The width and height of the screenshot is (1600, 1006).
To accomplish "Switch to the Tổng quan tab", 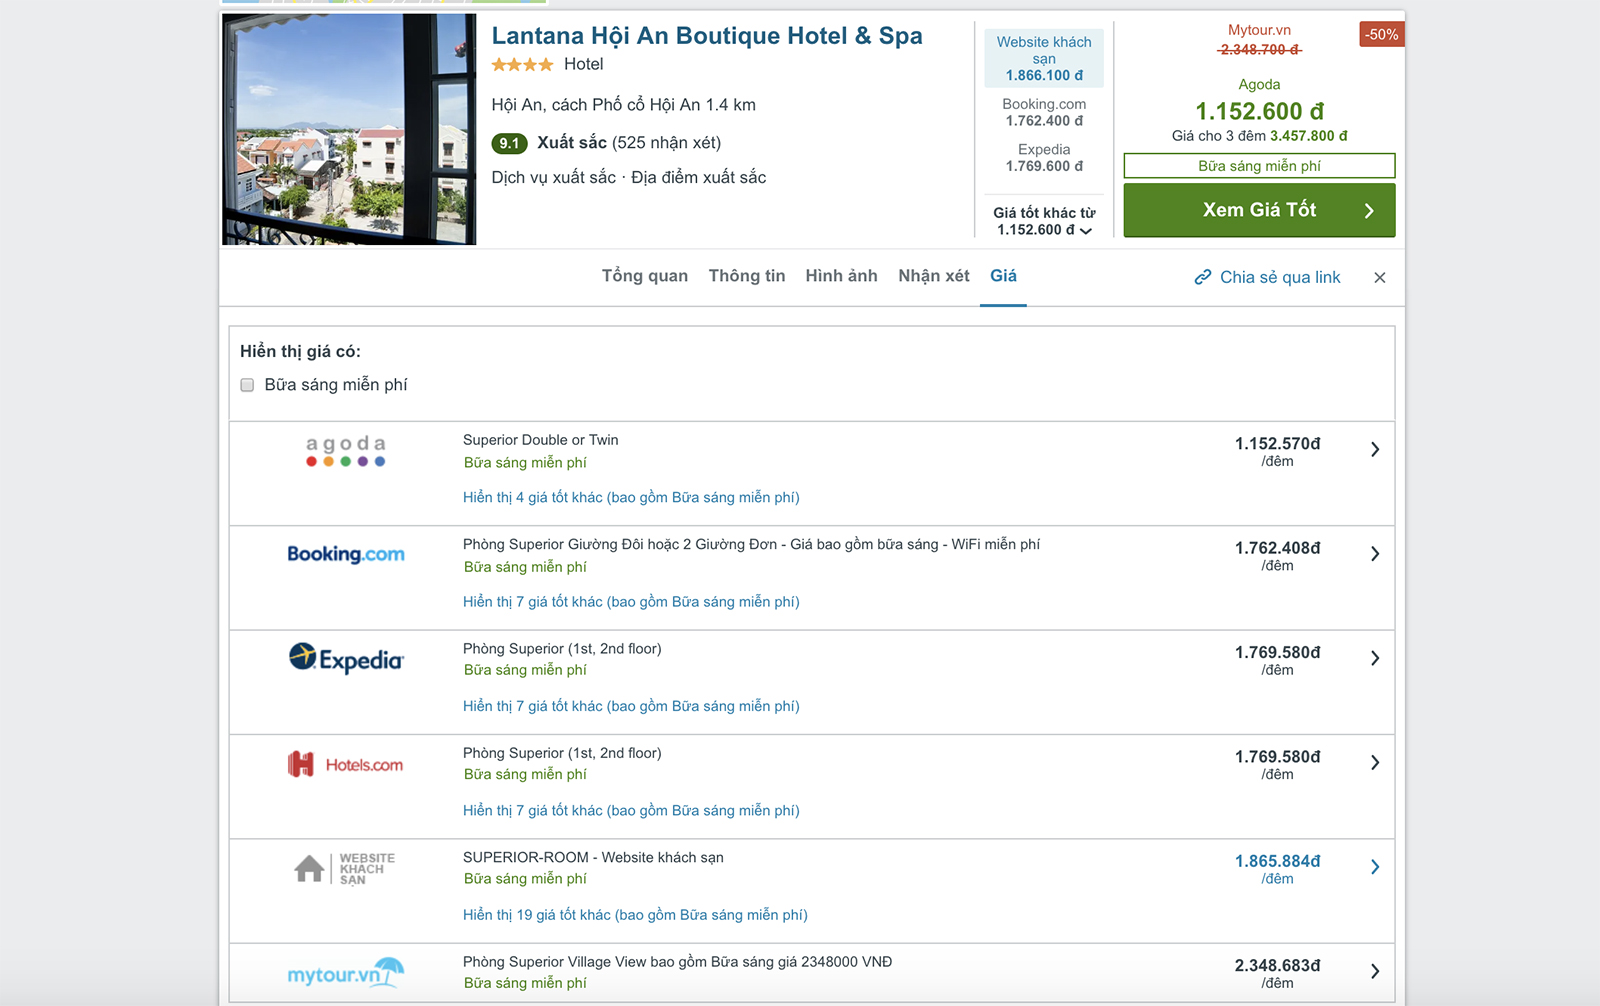I will pos(645,276).
